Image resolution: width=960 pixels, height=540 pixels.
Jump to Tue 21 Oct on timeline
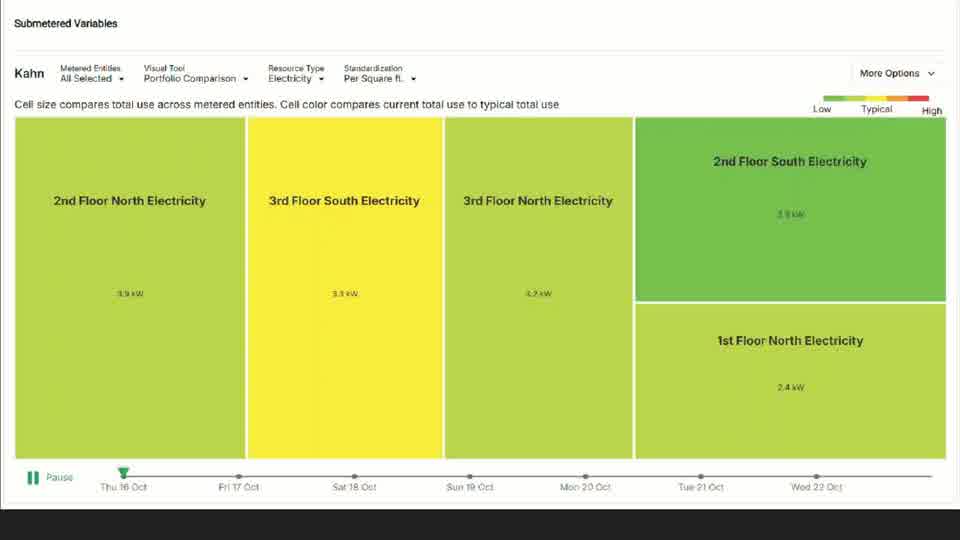700,476
